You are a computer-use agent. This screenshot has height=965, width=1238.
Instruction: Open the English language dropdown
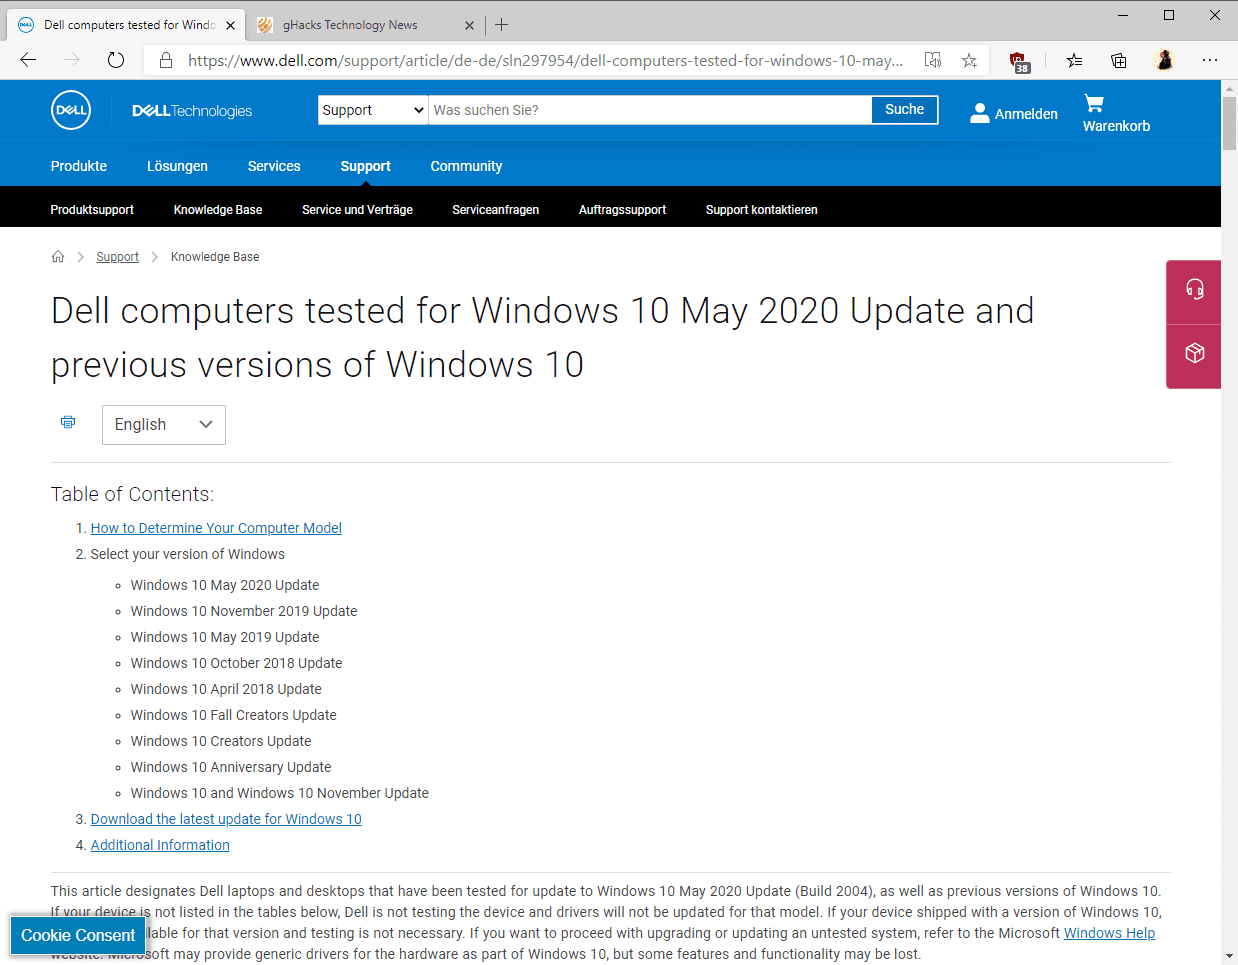(x=164, y=424)
